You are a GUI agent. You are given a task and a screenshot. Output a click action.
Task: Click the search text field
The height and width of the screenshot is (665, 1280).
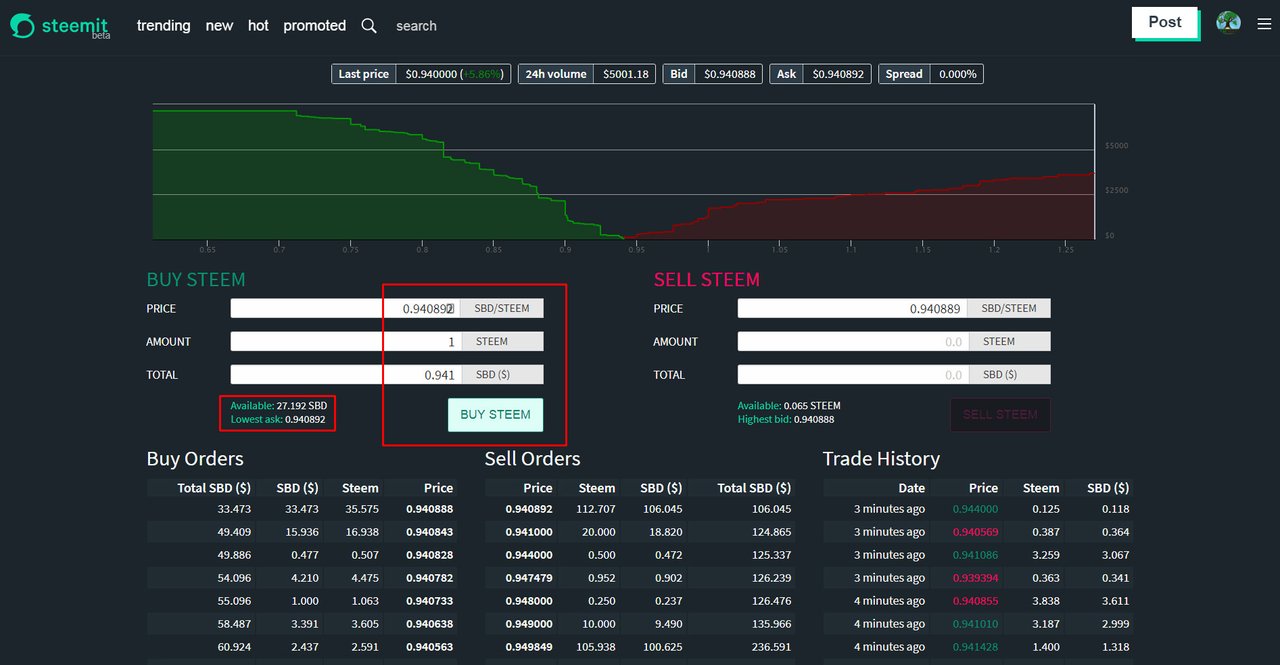440,26
